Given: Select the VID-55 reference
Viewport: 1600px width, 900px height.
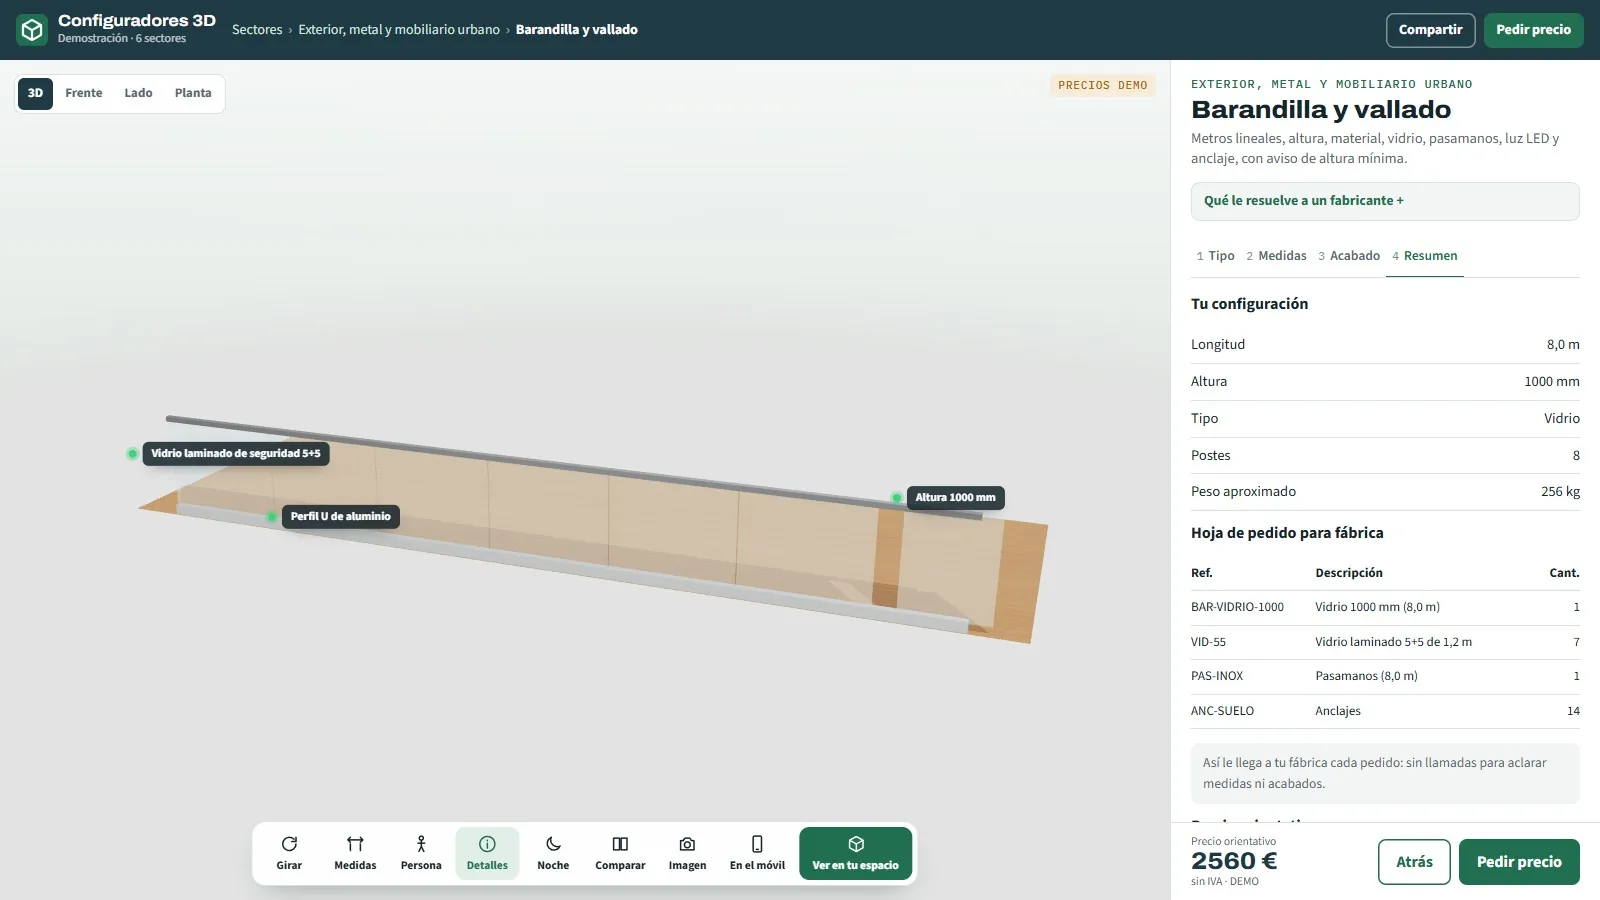Looking at the screenshot, I should [x=1208, y=642].
